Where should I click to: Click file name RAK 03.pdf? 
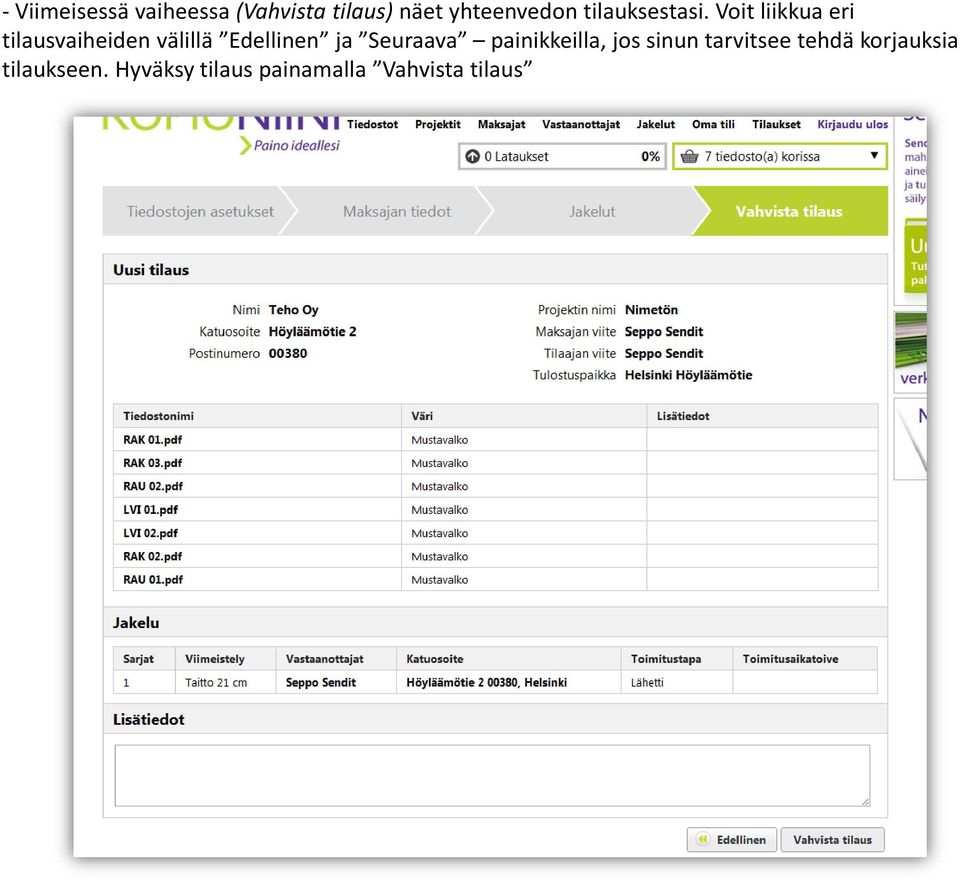pos(152,463)
